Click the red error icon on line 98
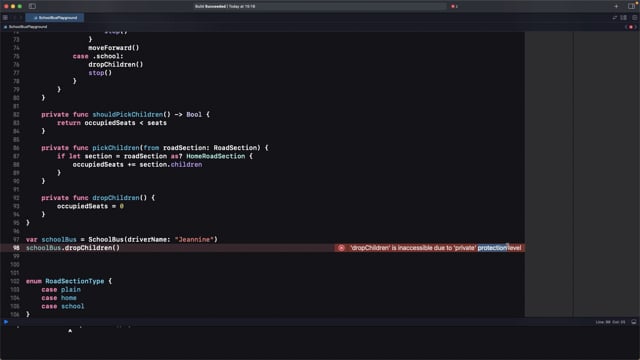 (341, 248)
